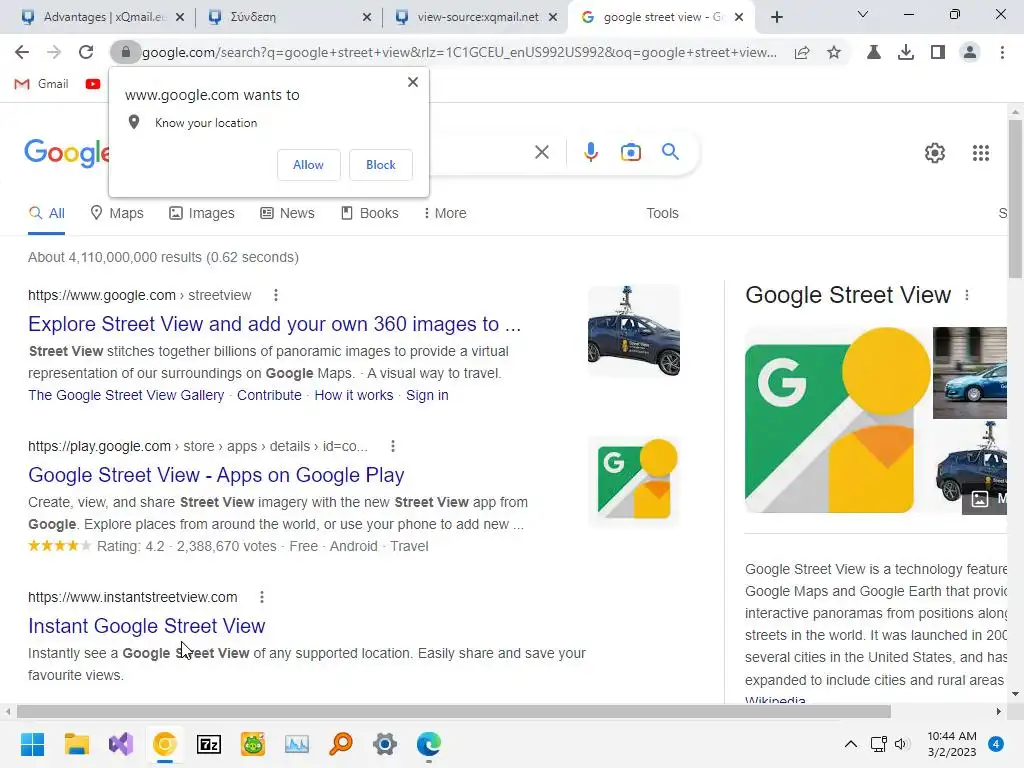Switch to Images results tab
1024x768 pixels.
click(202, 214)
